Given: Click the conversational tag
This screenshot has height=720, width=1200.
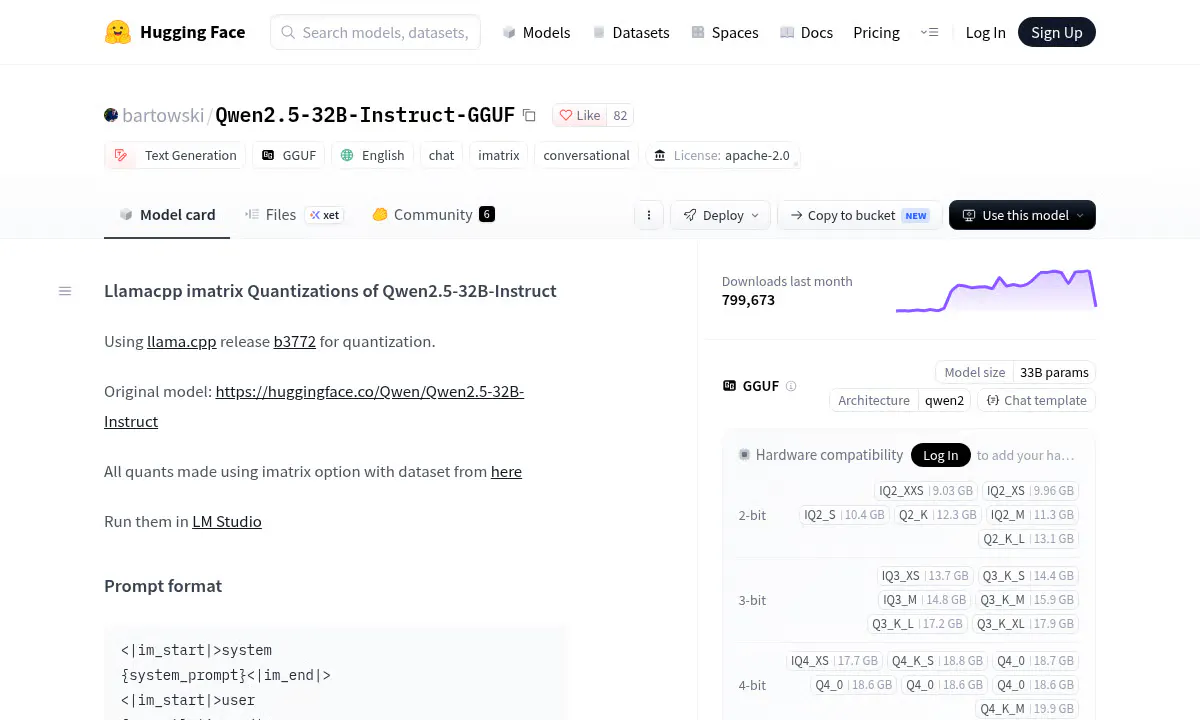Looking at the screenshot, I should pyautogui.click(x=586, y=155).
